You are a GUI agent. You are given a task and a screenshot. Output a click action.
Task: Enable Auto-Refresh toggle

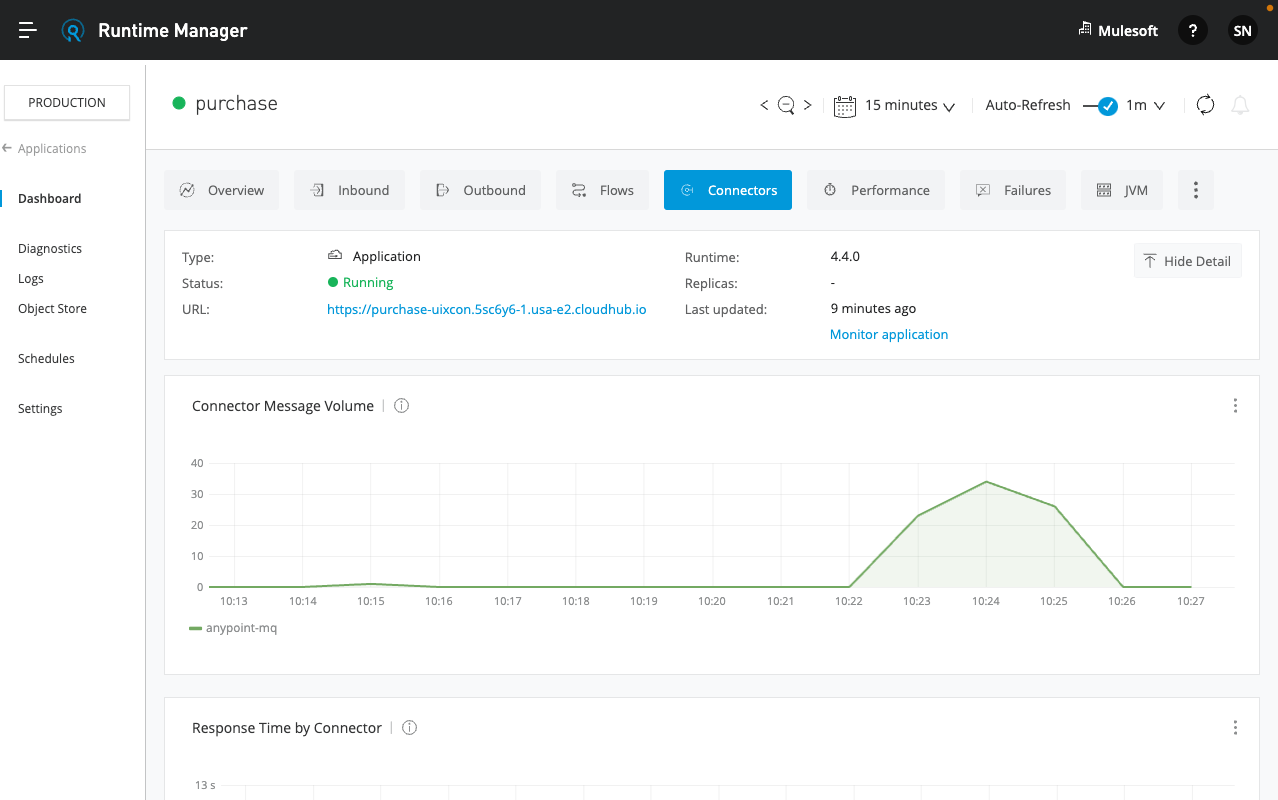coord(1104,105)
